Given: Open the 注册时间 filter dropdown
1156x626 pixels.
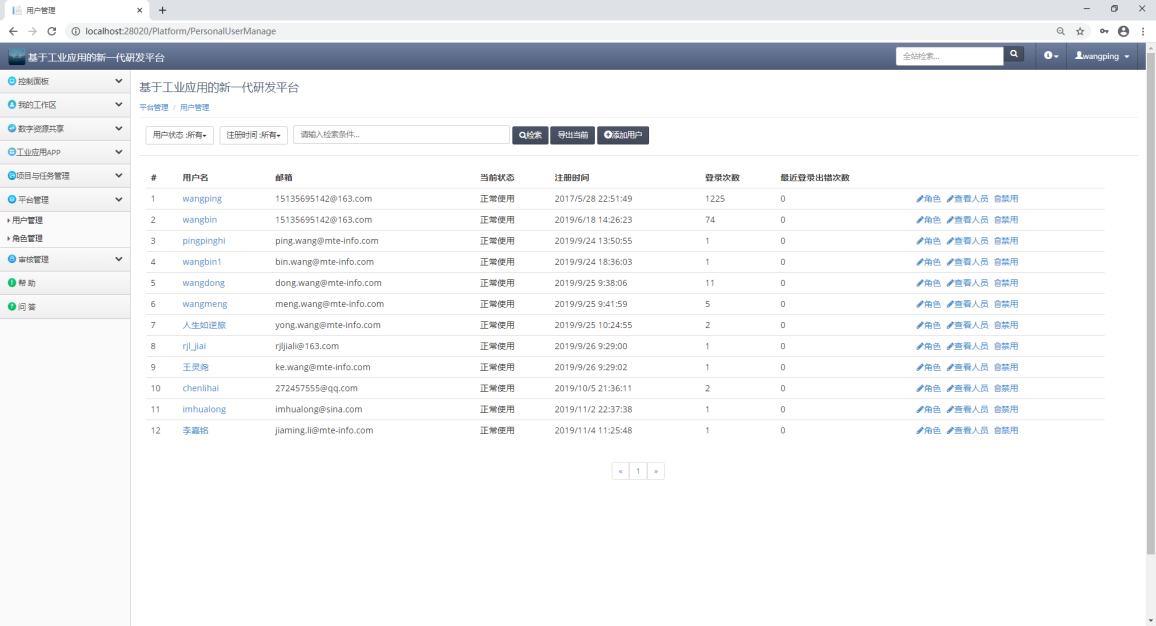Looking at the screenshot, I should point(254,135).
